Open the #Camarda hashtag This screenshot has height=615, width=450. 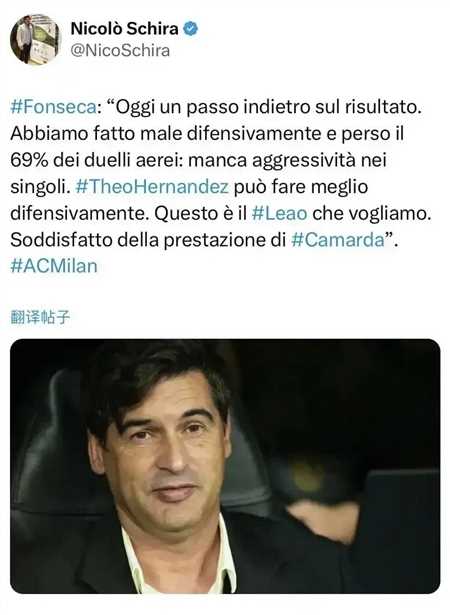tap(338, 240)
